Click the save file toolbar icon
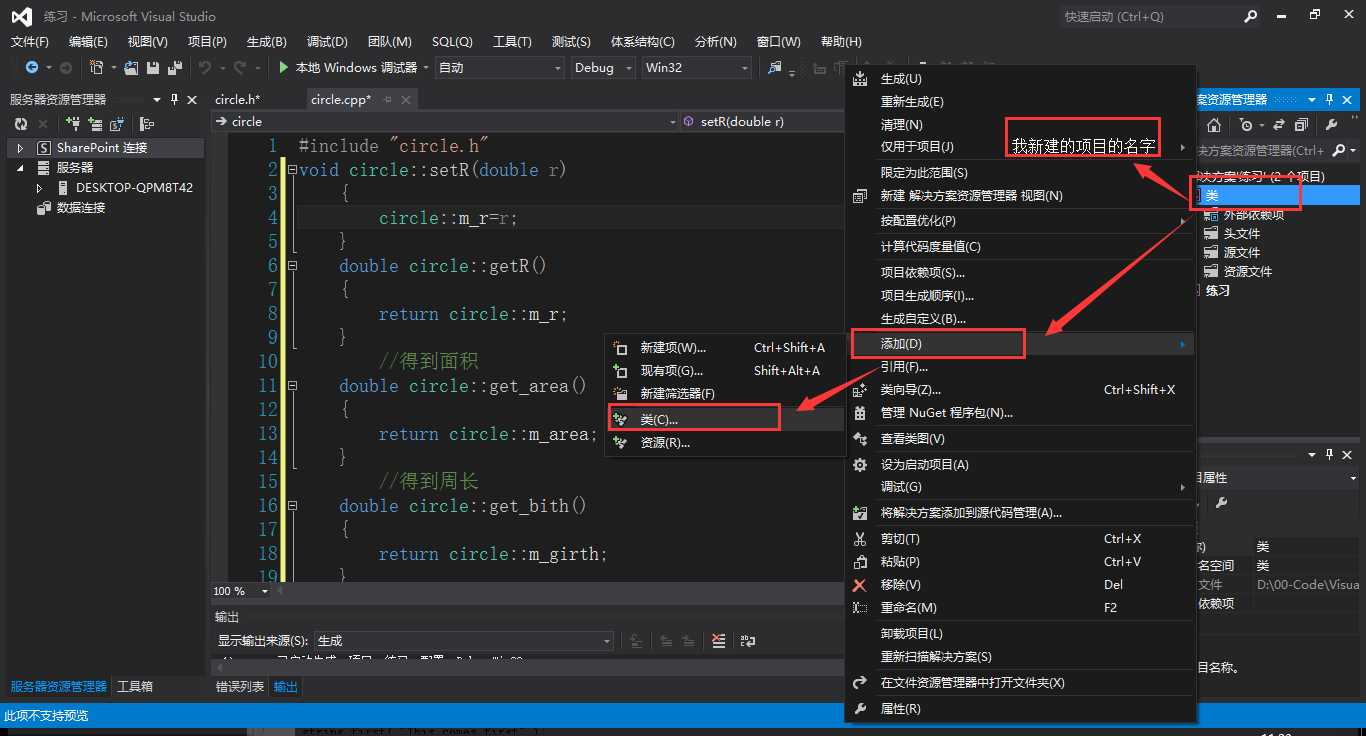1366x736 pixels. pyautogui.click(x=153, y=68)
